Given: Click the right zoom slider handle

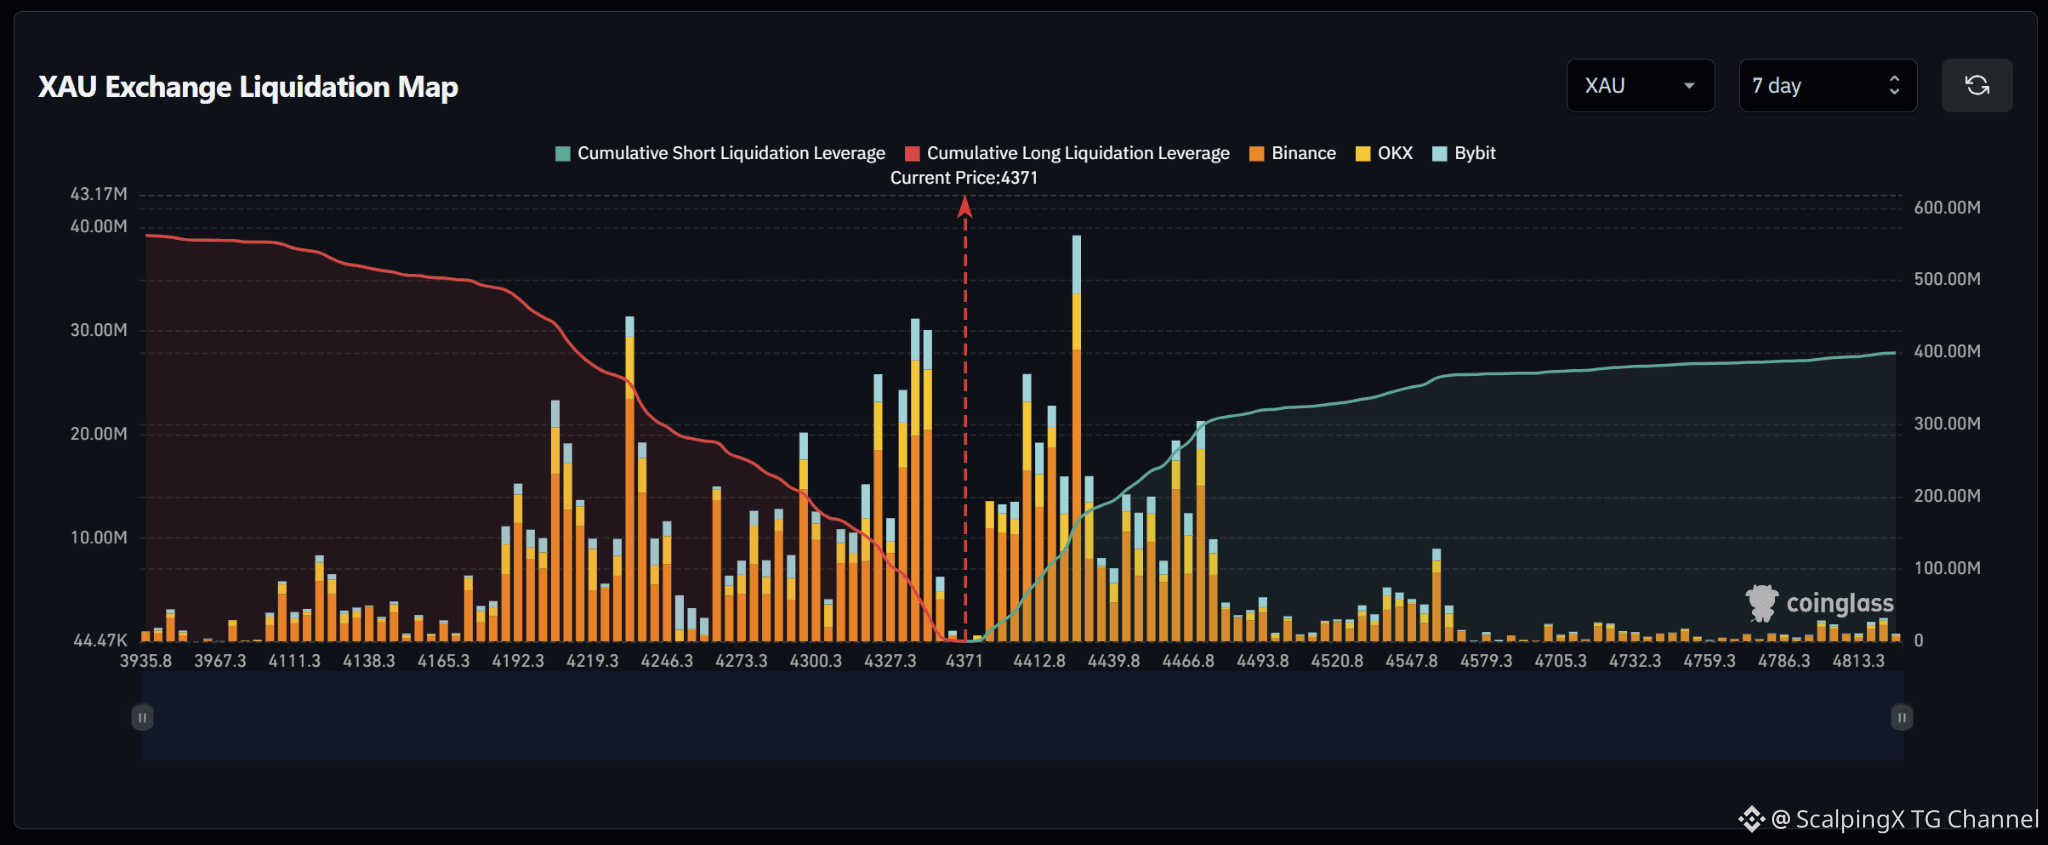Looking at the screenshot, I should tap(1902, 717).
